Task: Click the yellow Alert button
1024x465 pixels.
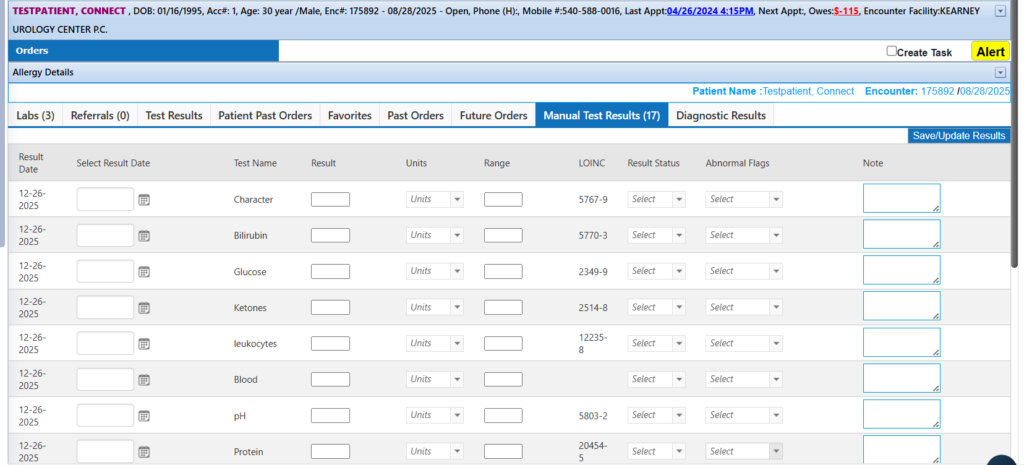Action: click(x=990, y=52)
